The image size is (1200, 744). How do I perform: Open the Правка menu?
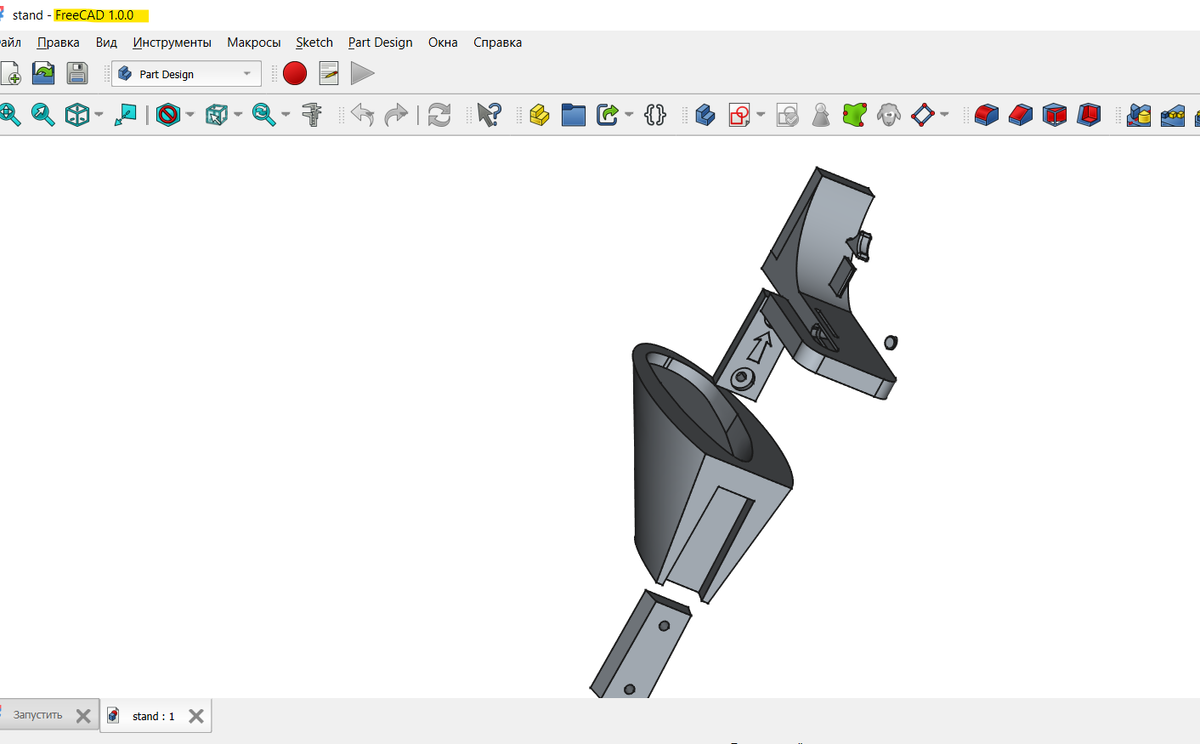[x=58, y=42]
